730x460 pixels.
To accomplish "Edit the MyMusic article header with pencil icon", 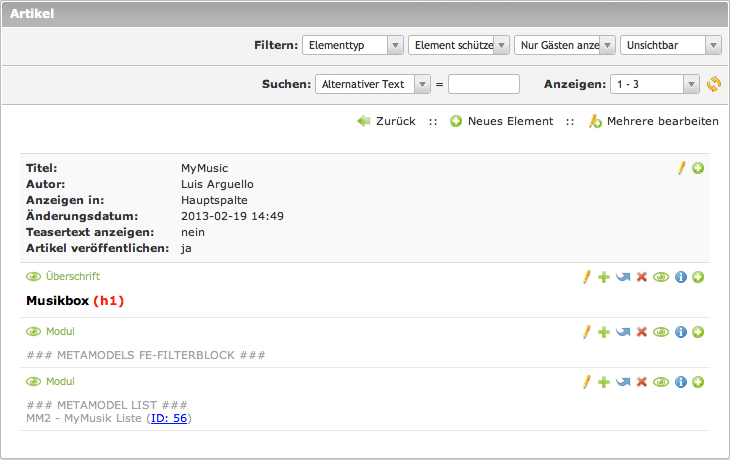I will coord(682,168).
